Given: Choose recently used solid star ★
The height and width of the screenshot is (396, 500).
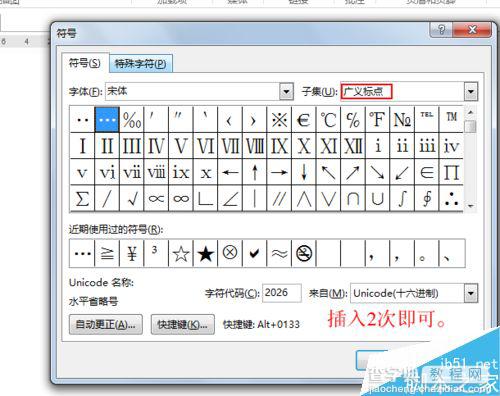Looking at the screenshot, I should [x=205, y=253].
